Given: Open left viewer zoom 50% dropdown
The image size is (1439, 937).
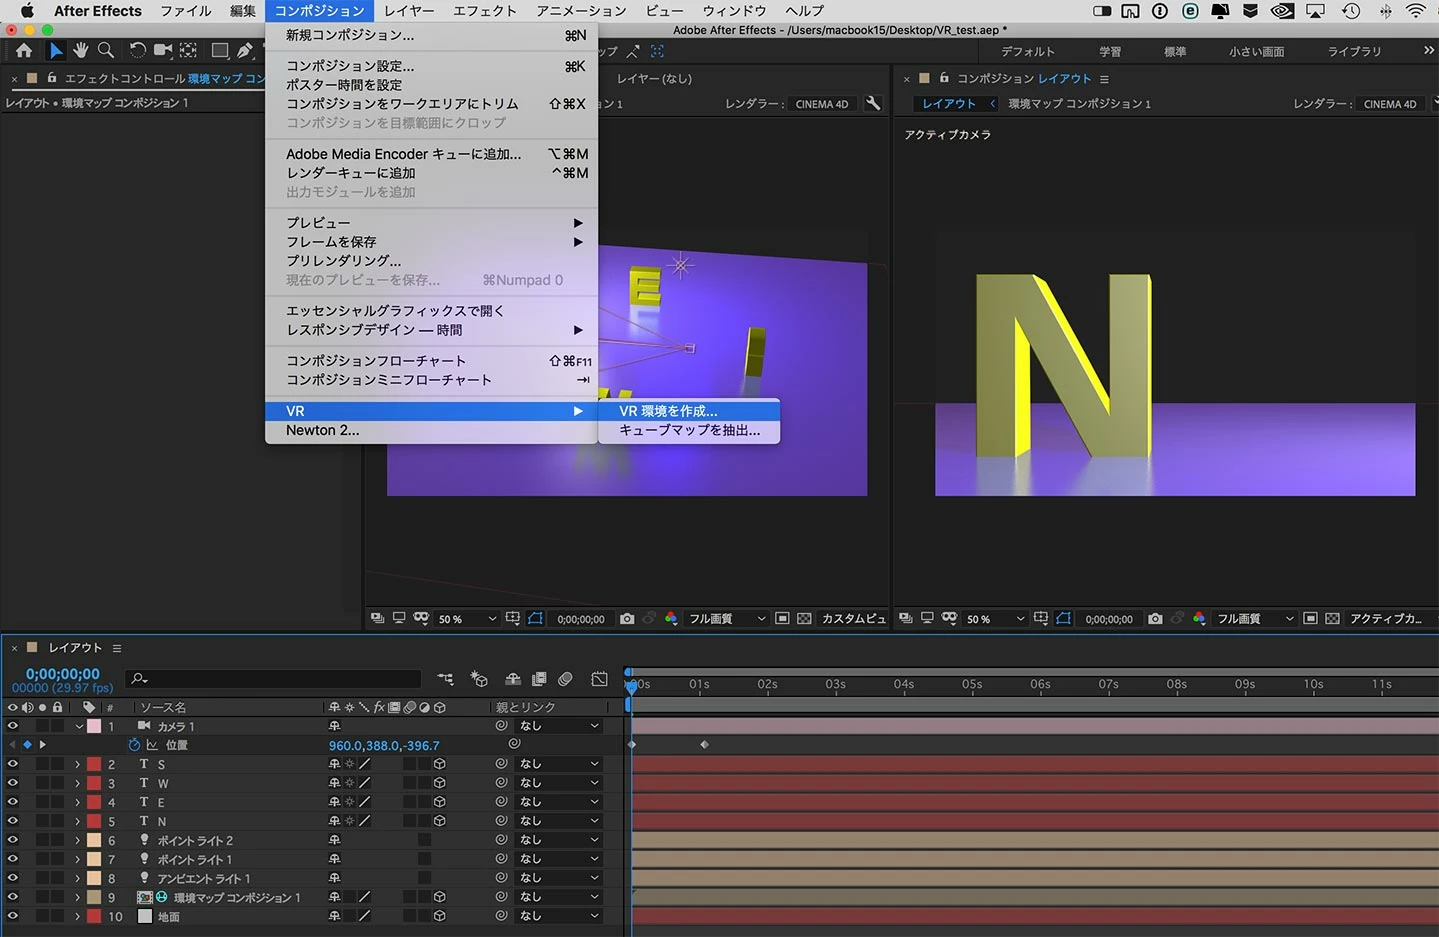Looking at the screenshot, I should click(467, 619).
